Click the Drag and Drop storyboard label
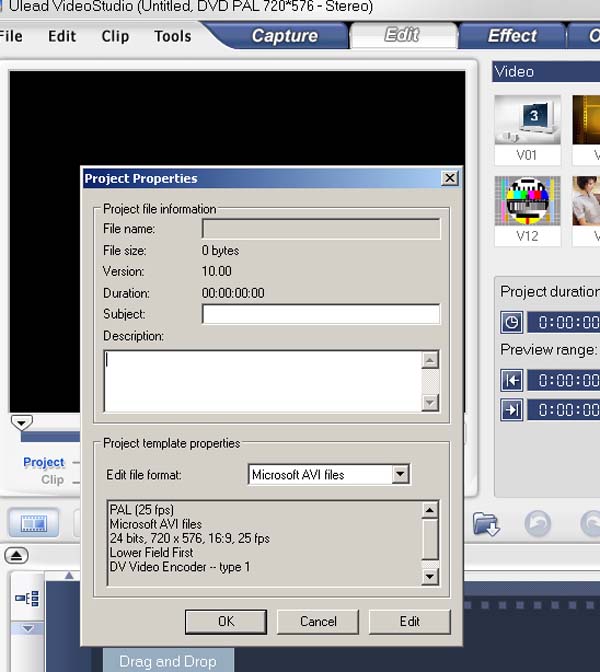The height and width of the screenshot is (672, 600). (x=168, y=661)
